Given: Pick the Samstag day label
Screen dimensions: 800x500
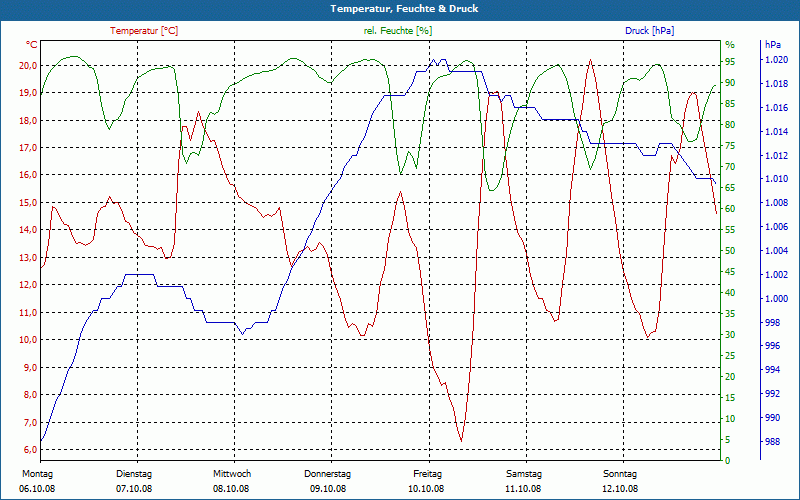Looking at the screenshot, I should [x=524, y=474].
